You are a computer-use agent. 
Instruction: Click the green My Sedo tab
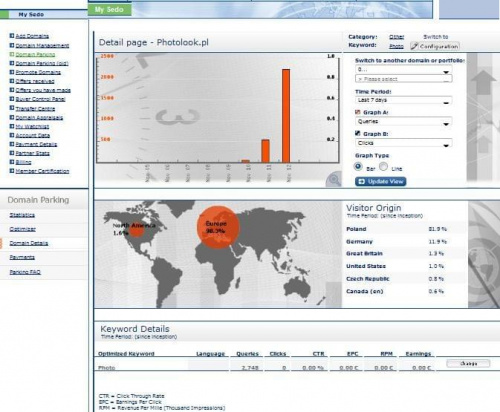(x=109, y=10)
